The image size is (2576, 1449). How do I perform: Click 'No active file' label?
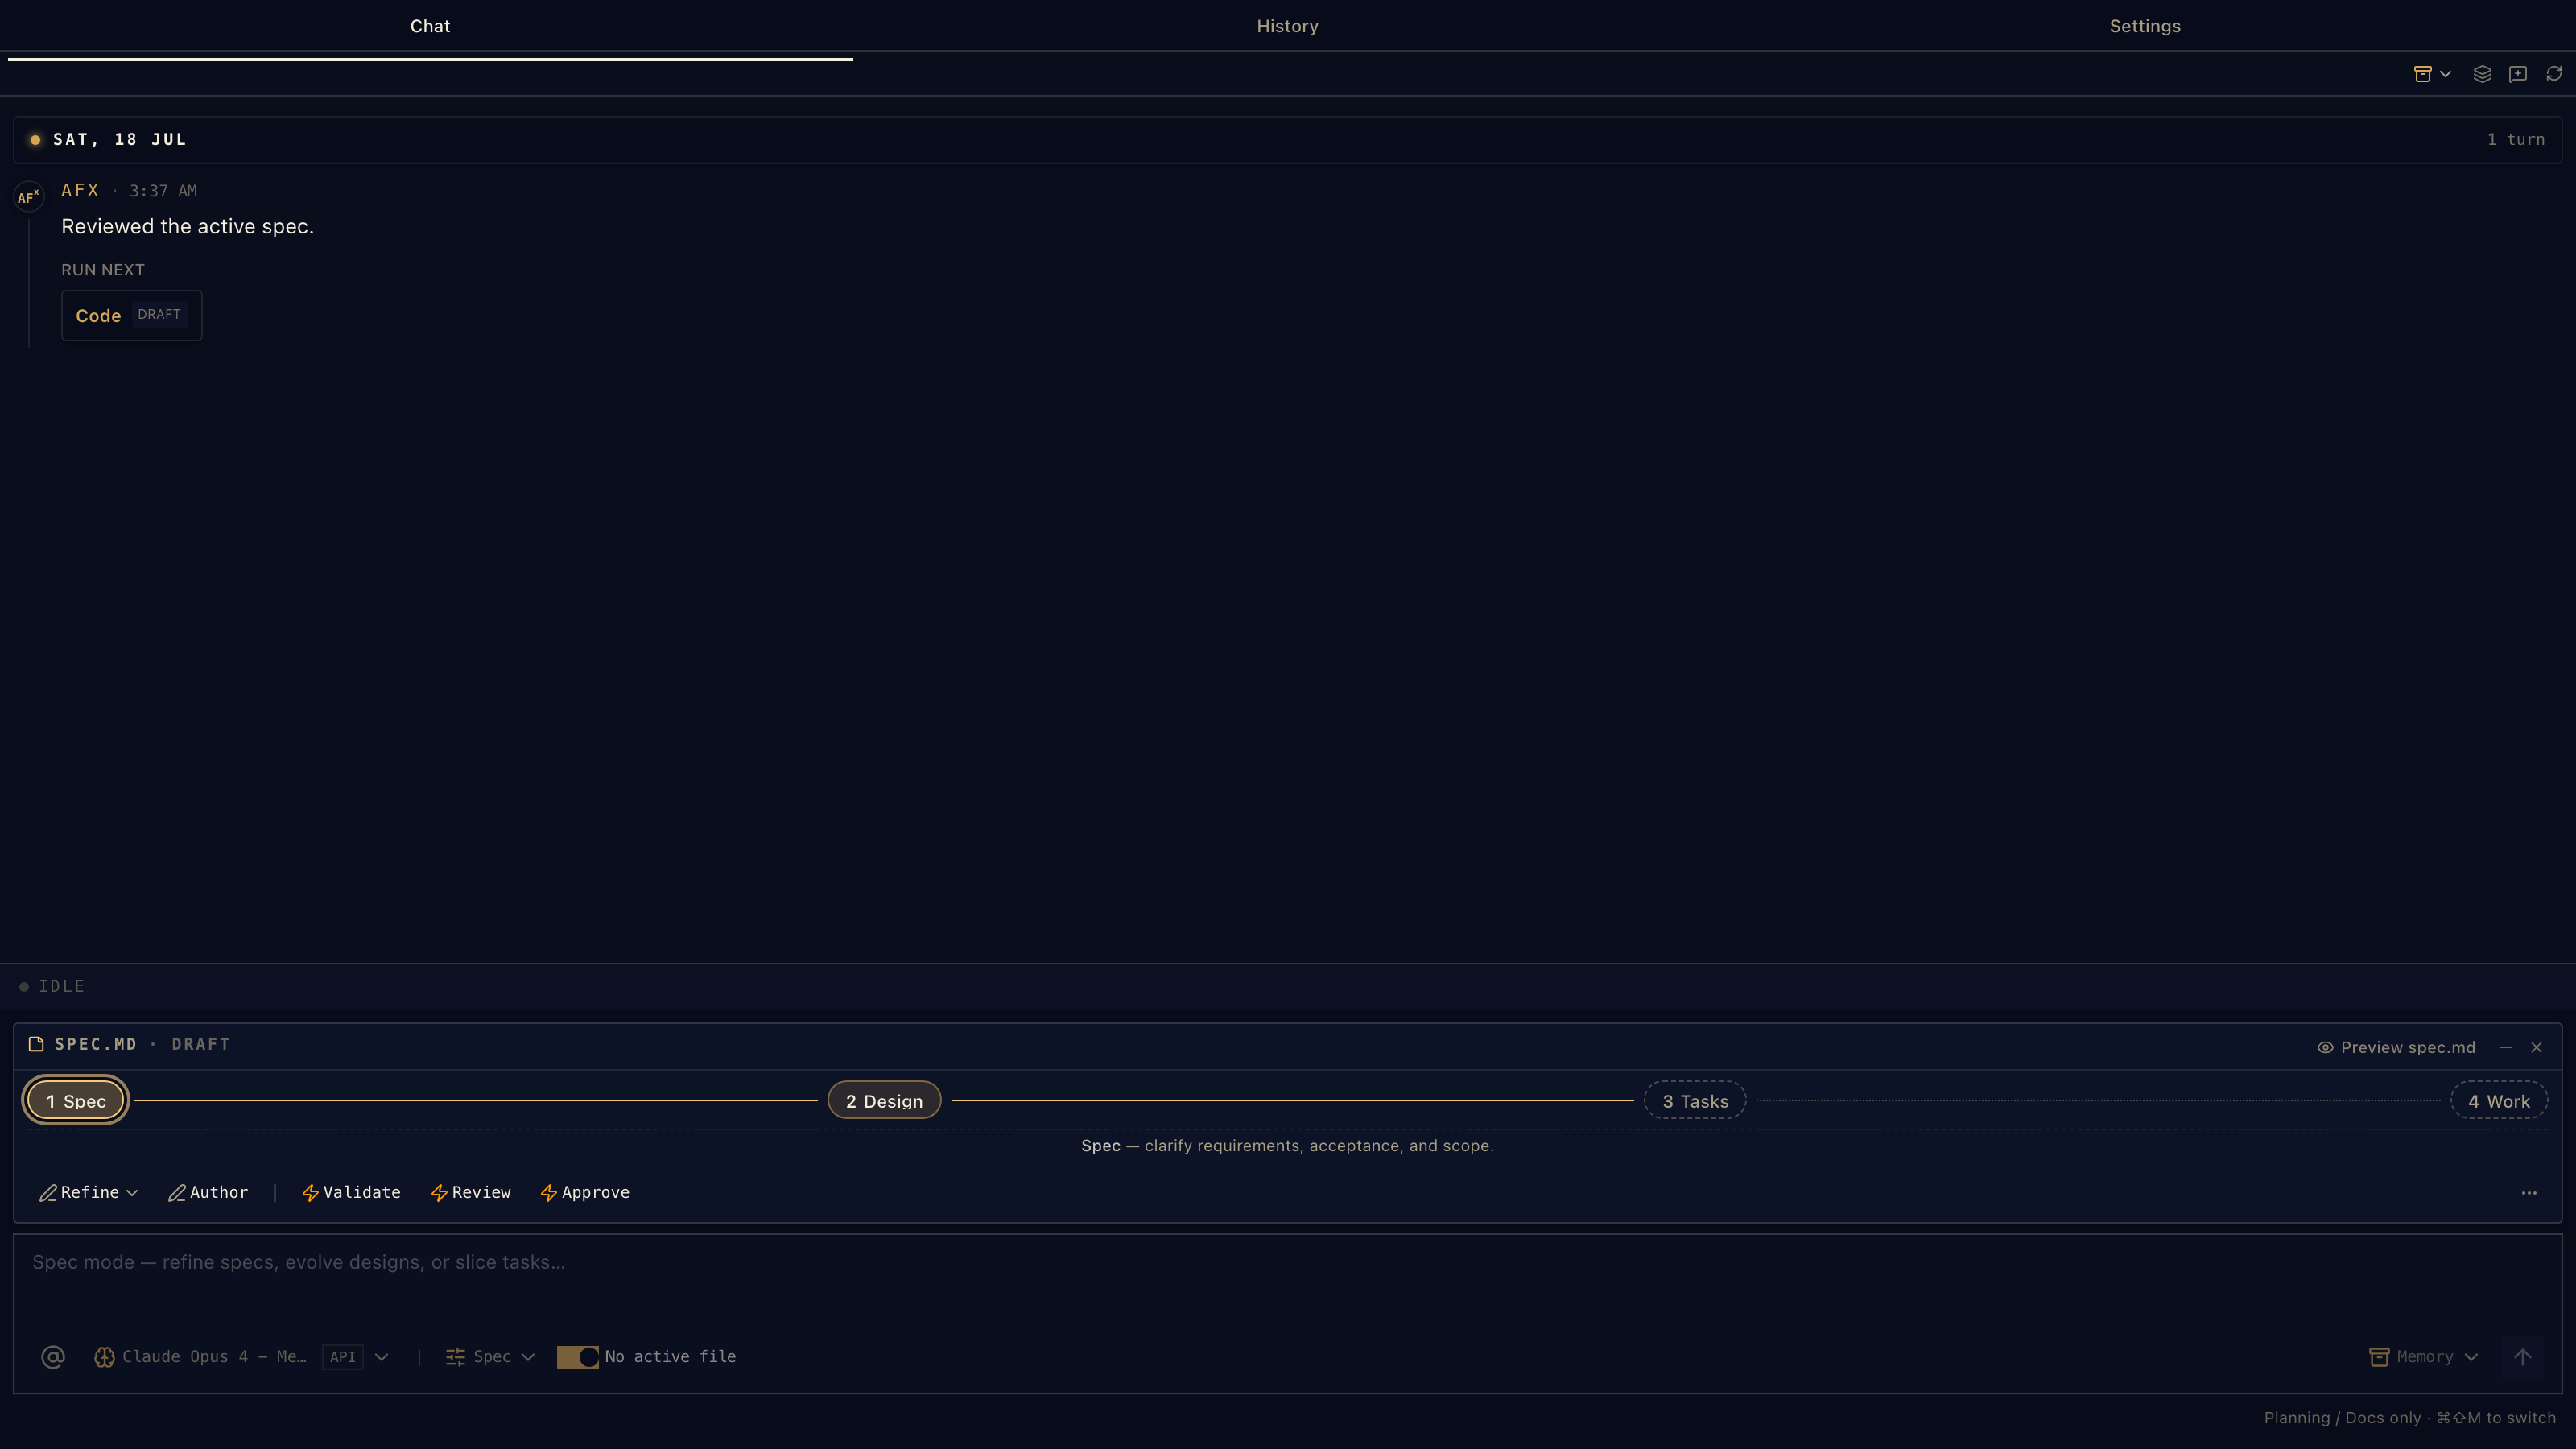pyautogui.click(x=670, y=1357)
